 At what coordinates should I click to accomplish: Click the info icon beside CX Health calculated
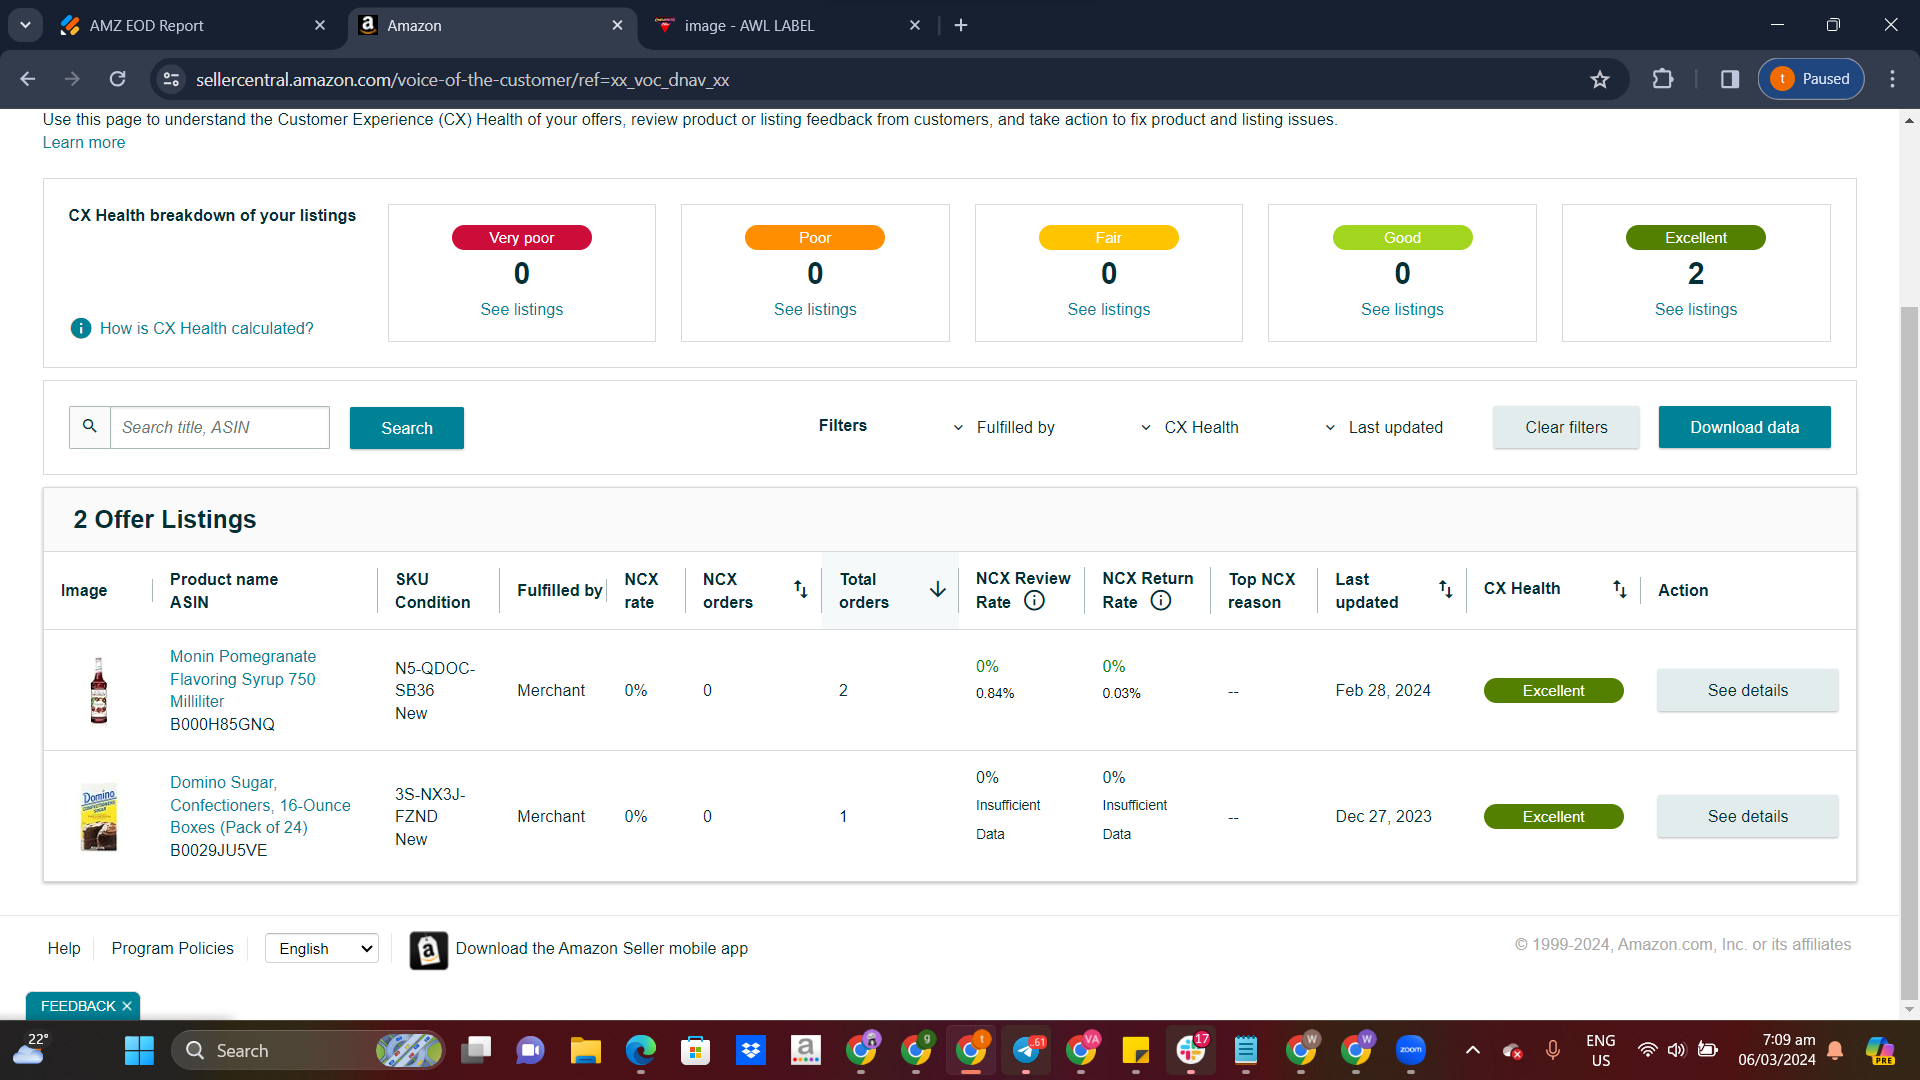pos(81,328)
